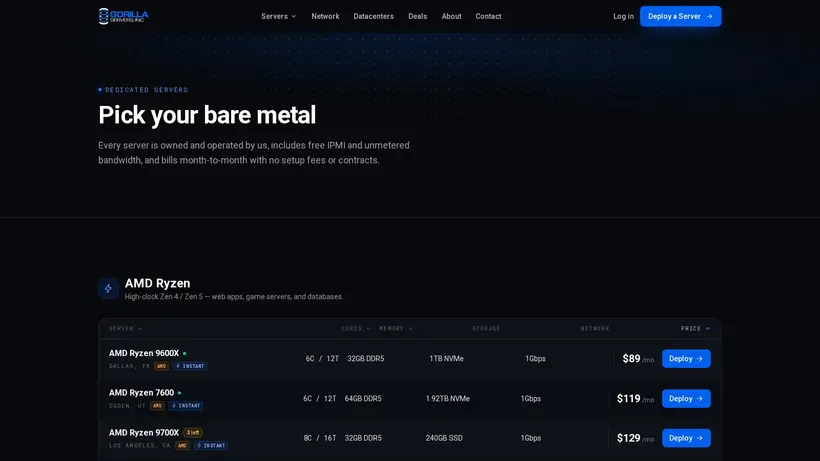Open the Servers dropdown menu
The width and height of the screenshot is (820, 461).
click(279, 16)
